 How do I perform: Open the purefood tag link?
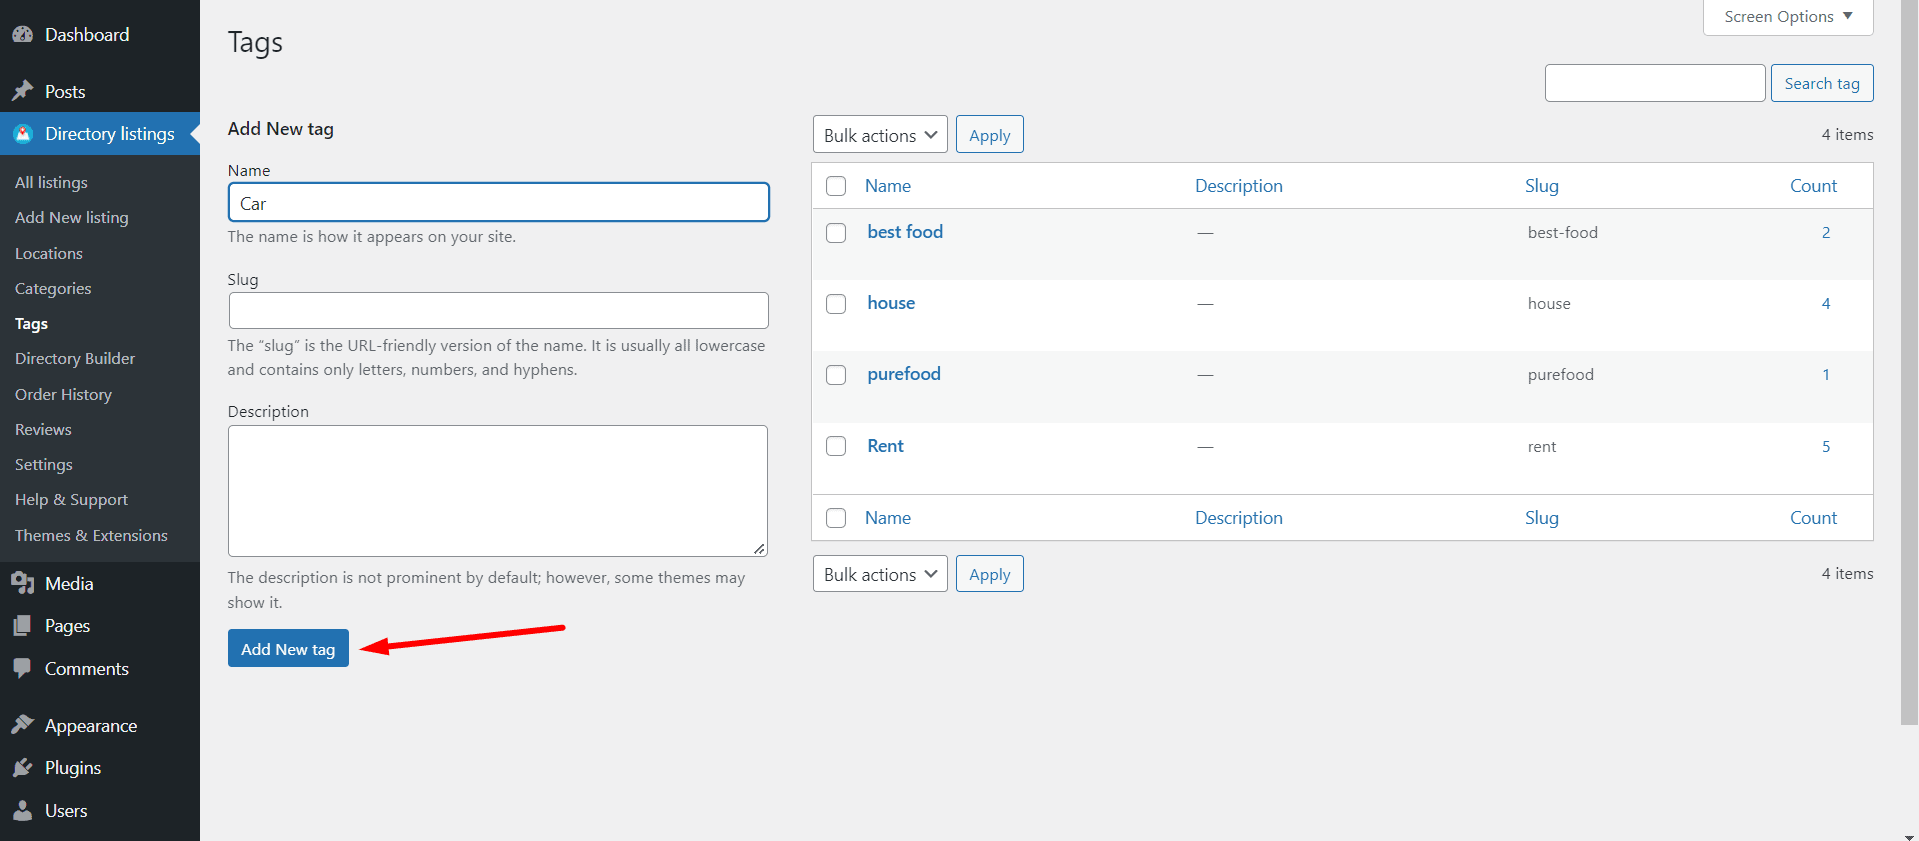point(904,374)
